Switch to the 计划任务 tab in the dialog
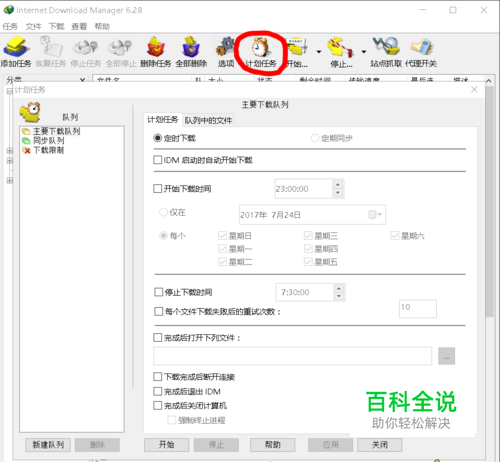This screenshot has width=500, height=462. (163, 120)
